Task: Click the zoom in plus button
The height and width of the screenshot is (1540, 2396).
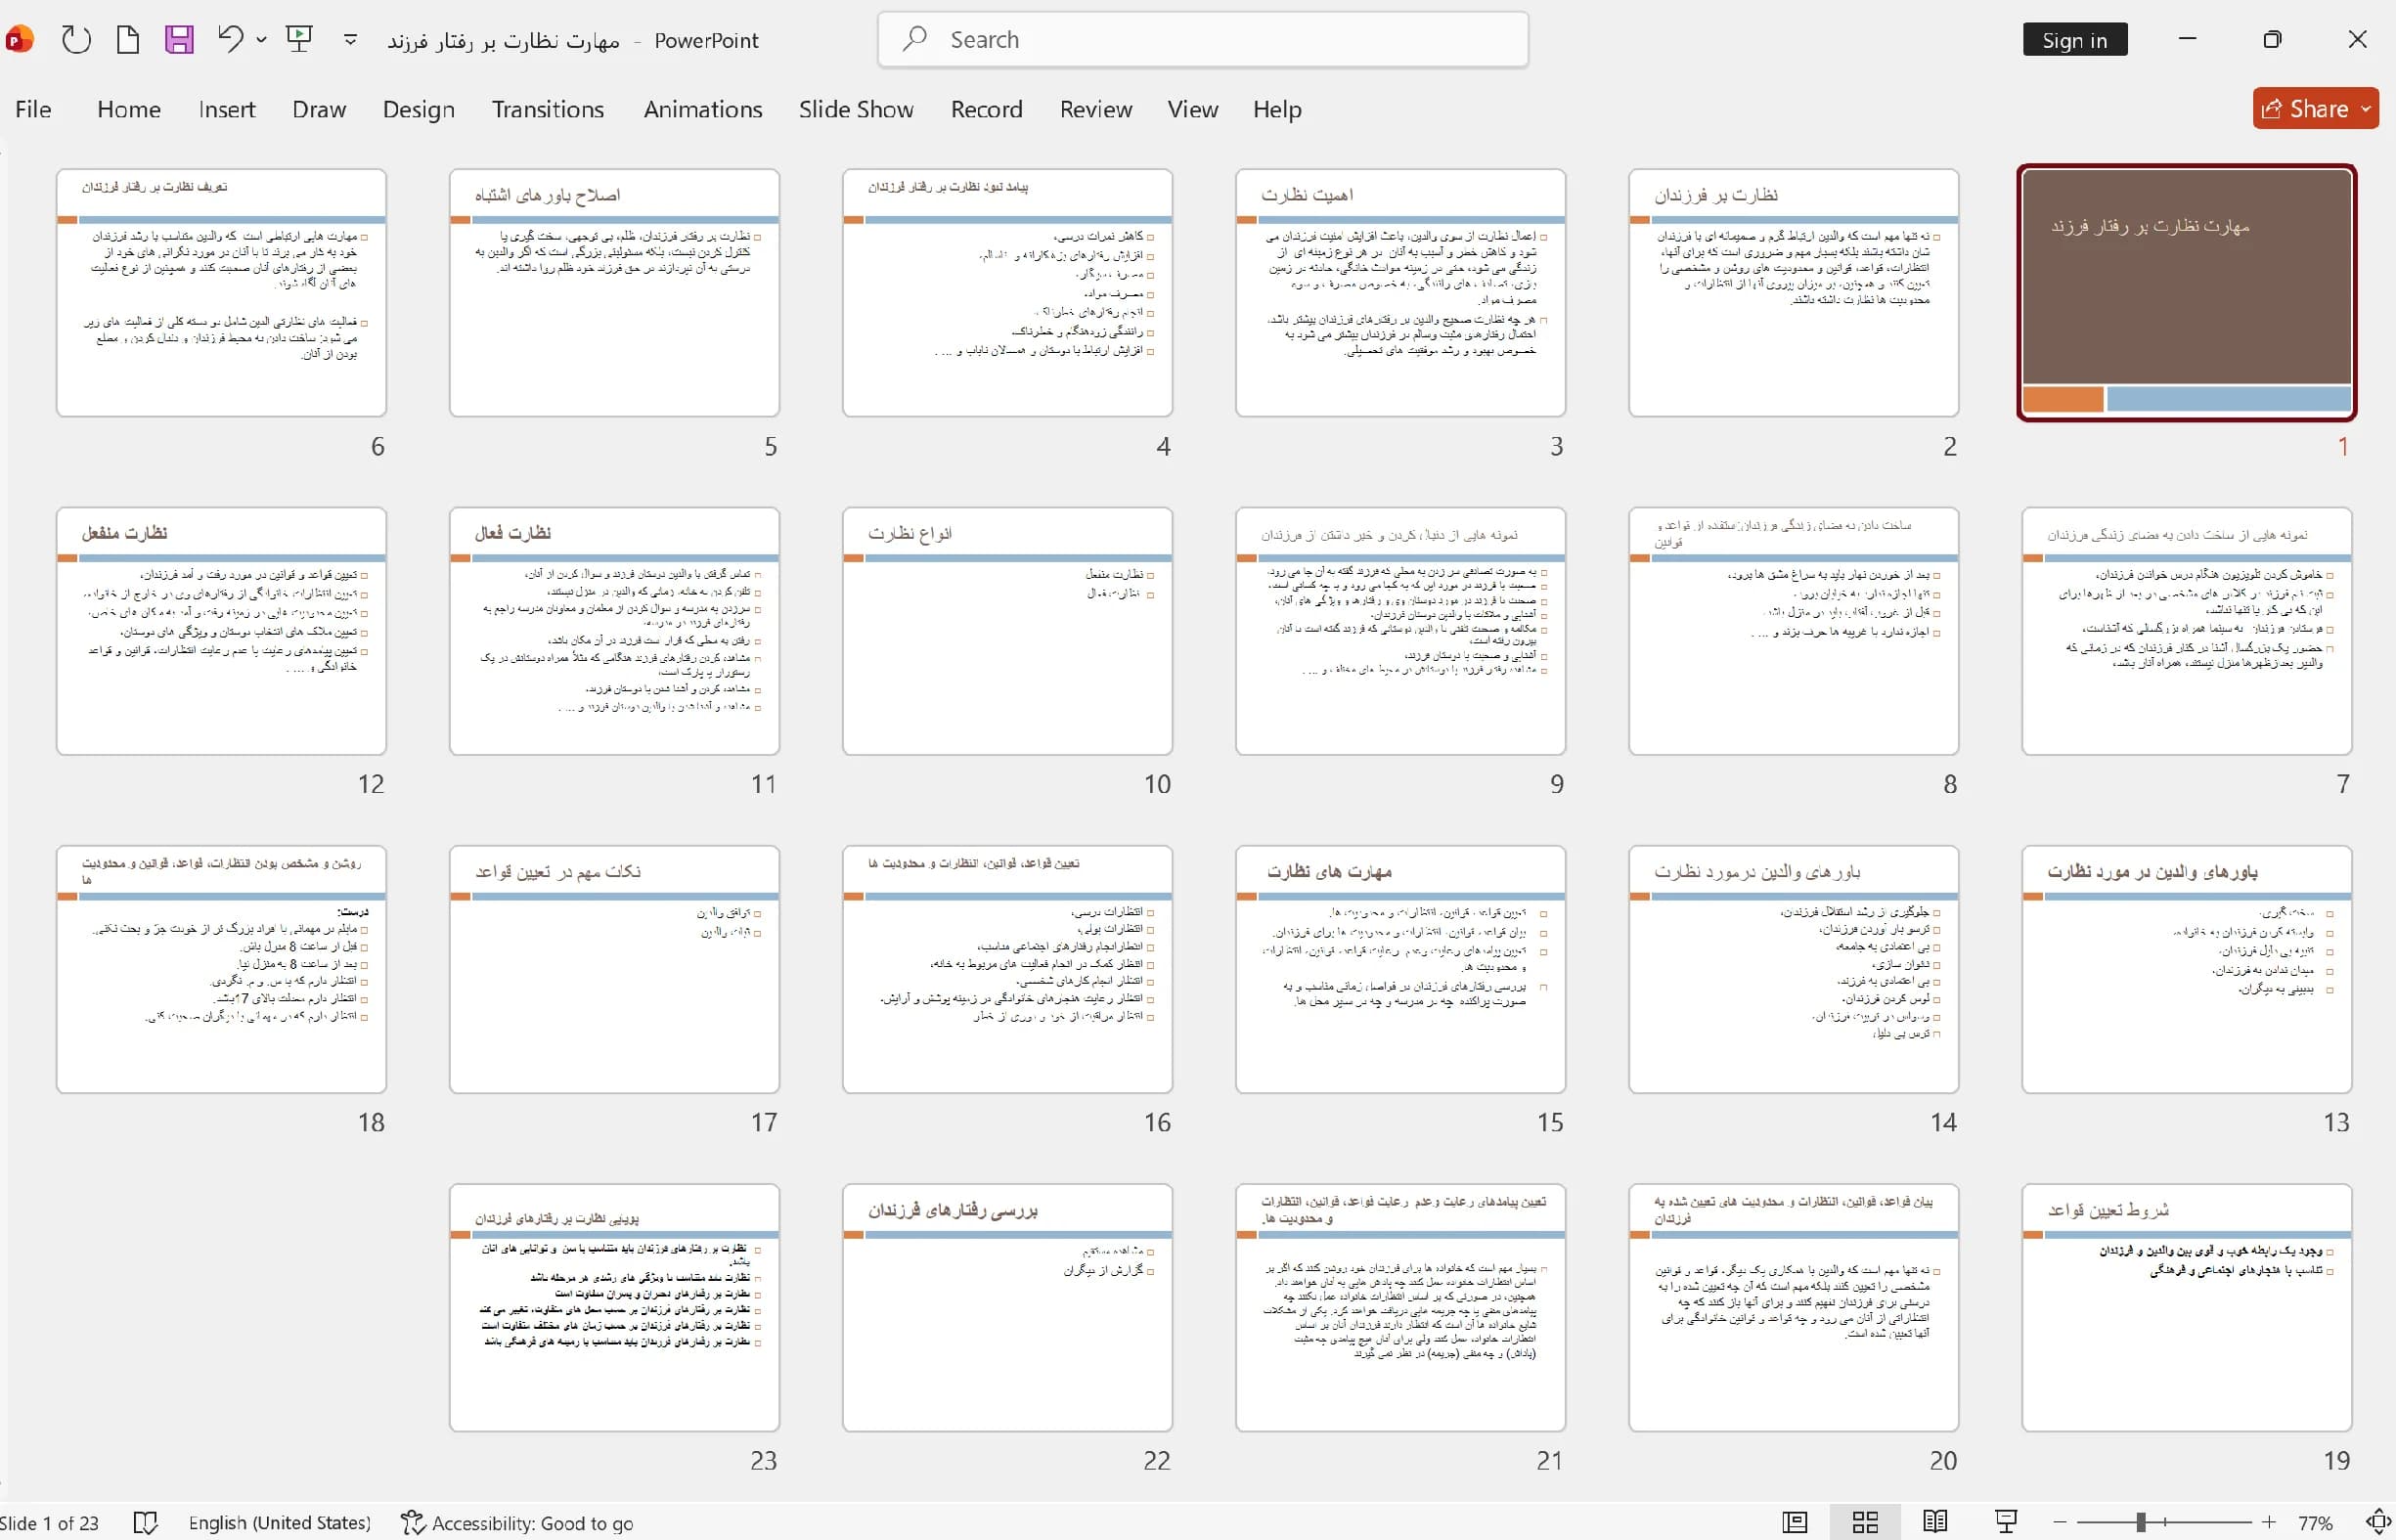Action: pyautogui.click(x=2268, y=1522)
